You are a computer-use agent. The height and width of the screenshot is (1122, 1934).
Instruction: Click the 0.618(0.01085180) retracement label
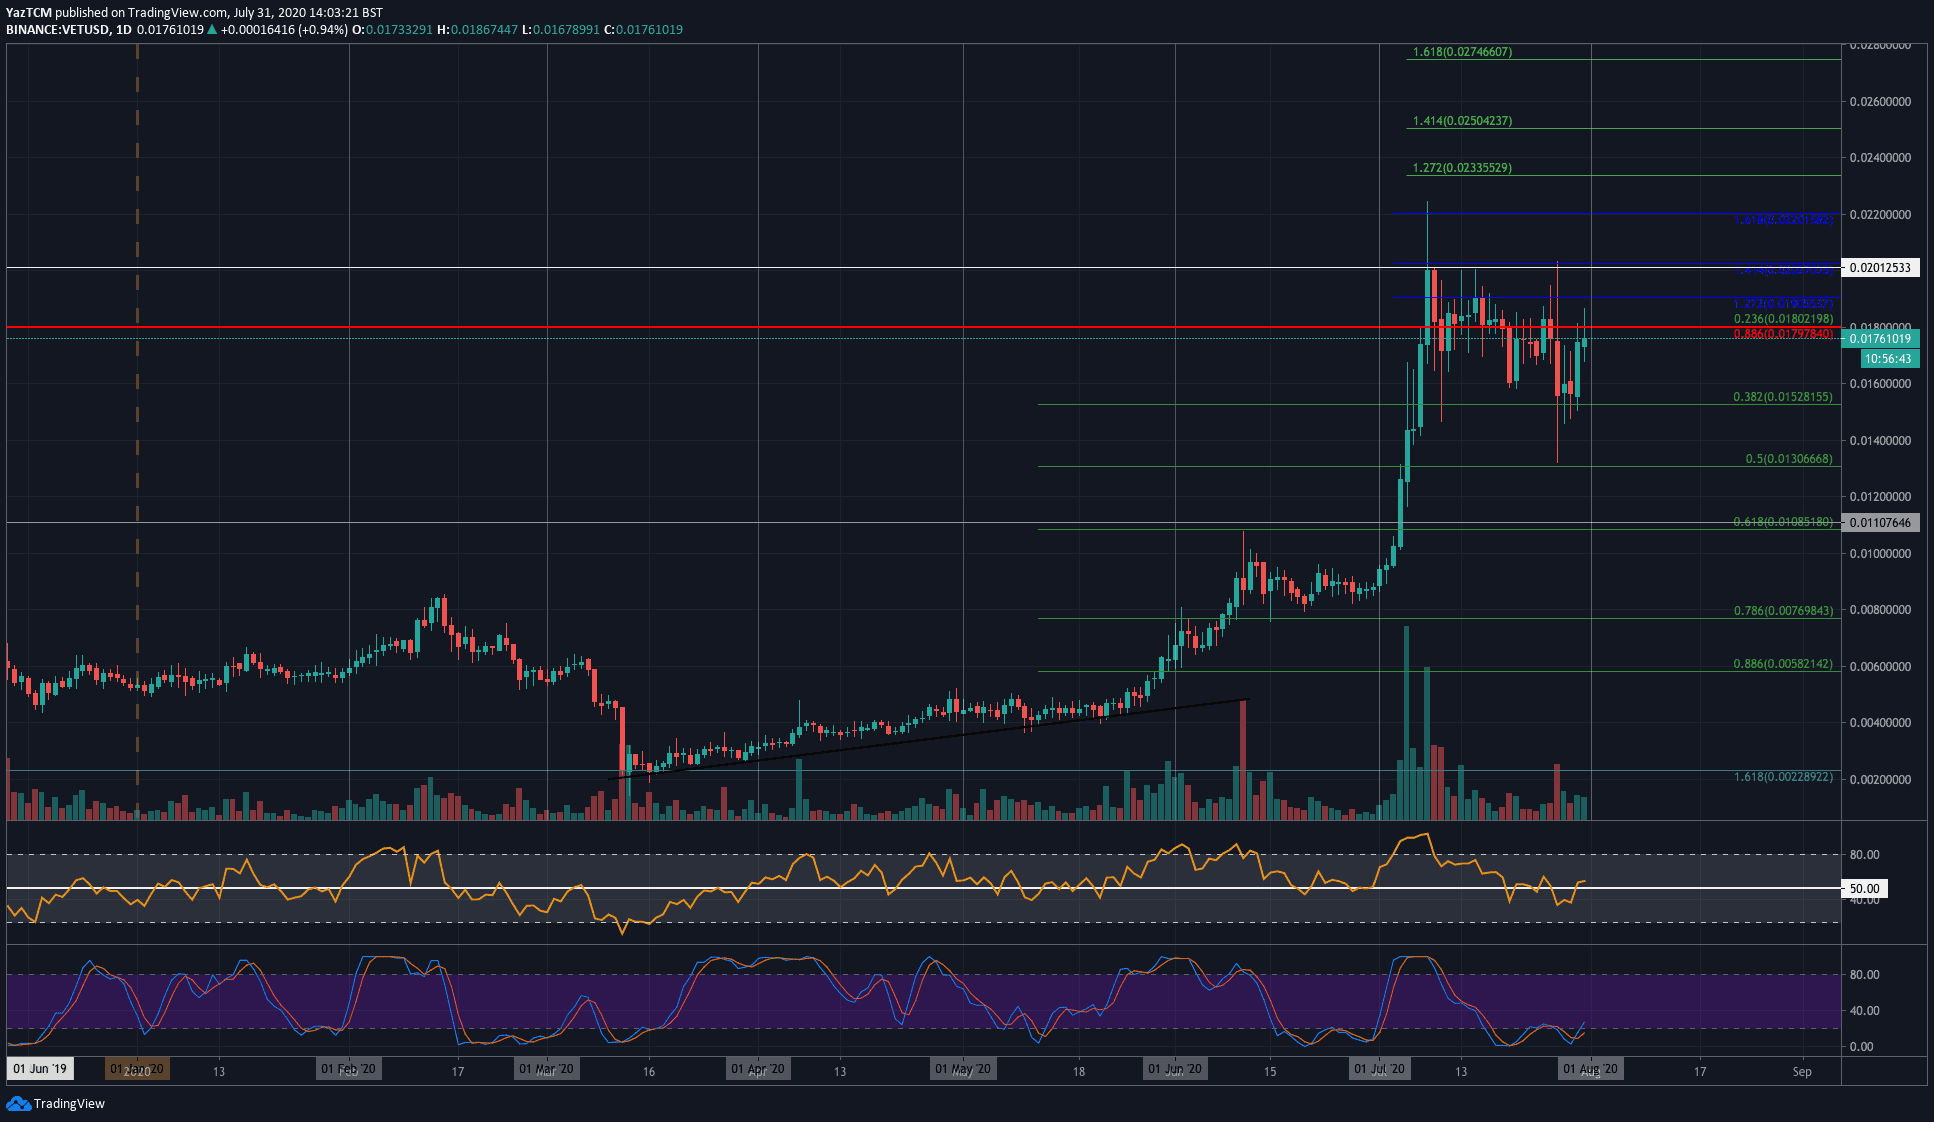tap(1783, 522)
